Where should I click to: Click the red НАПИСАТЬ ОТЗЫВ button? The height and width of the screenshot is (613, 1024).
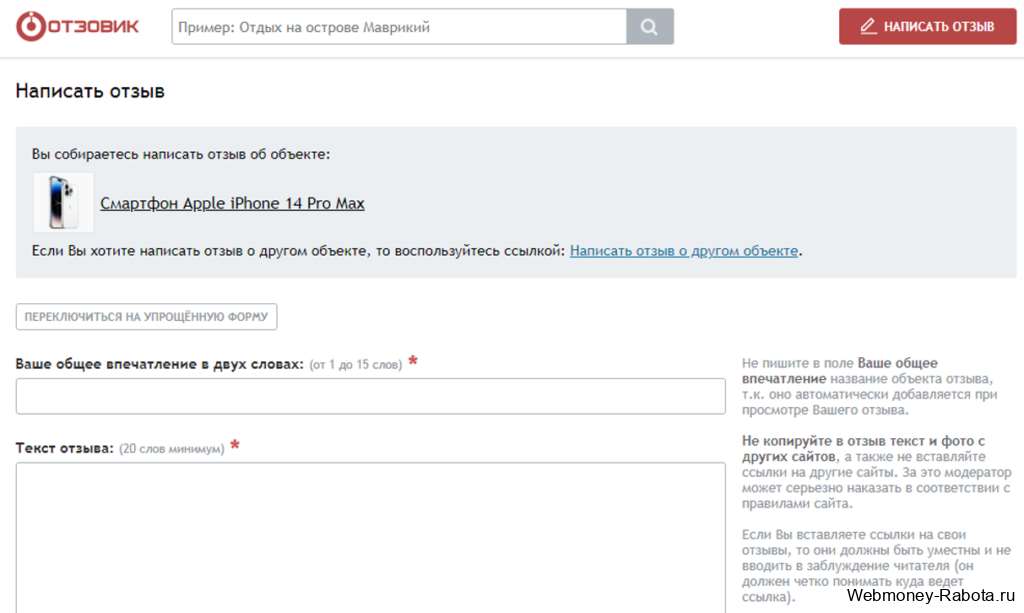point(927,27)
